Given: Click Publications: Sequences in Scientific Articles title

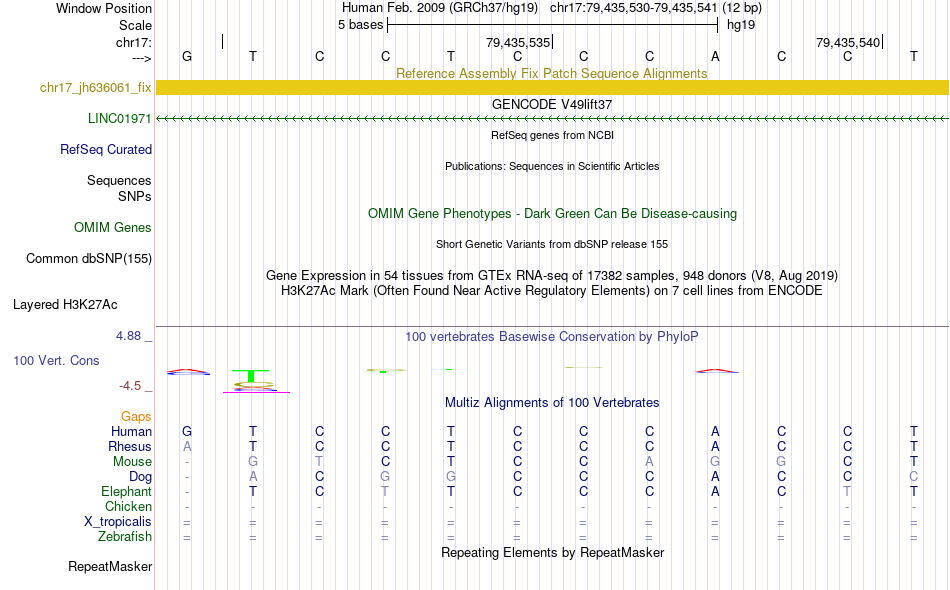Looking at the screenshot, I should coord(552,166).
